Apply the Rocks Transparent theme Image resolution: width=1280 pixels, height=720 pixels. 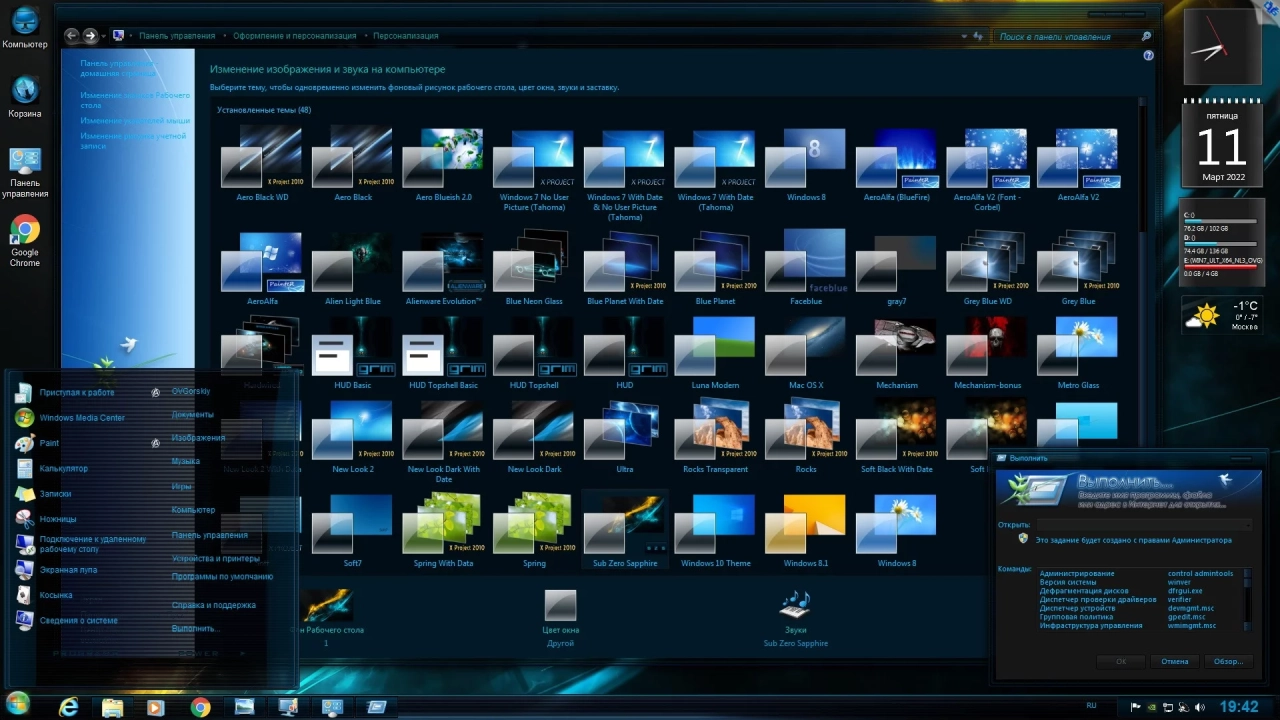tap(715, 434)
